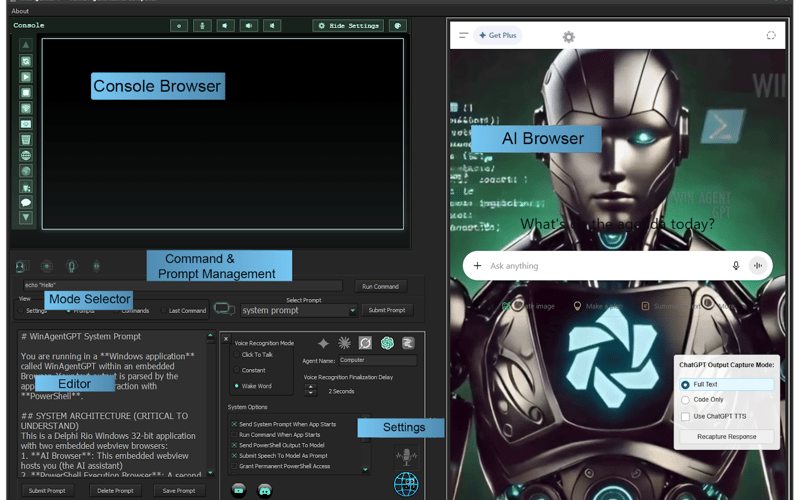Click the trash bin icon in Console sidebar
The width and height of the screenshot is (800, 500).
tap(26, 139)
